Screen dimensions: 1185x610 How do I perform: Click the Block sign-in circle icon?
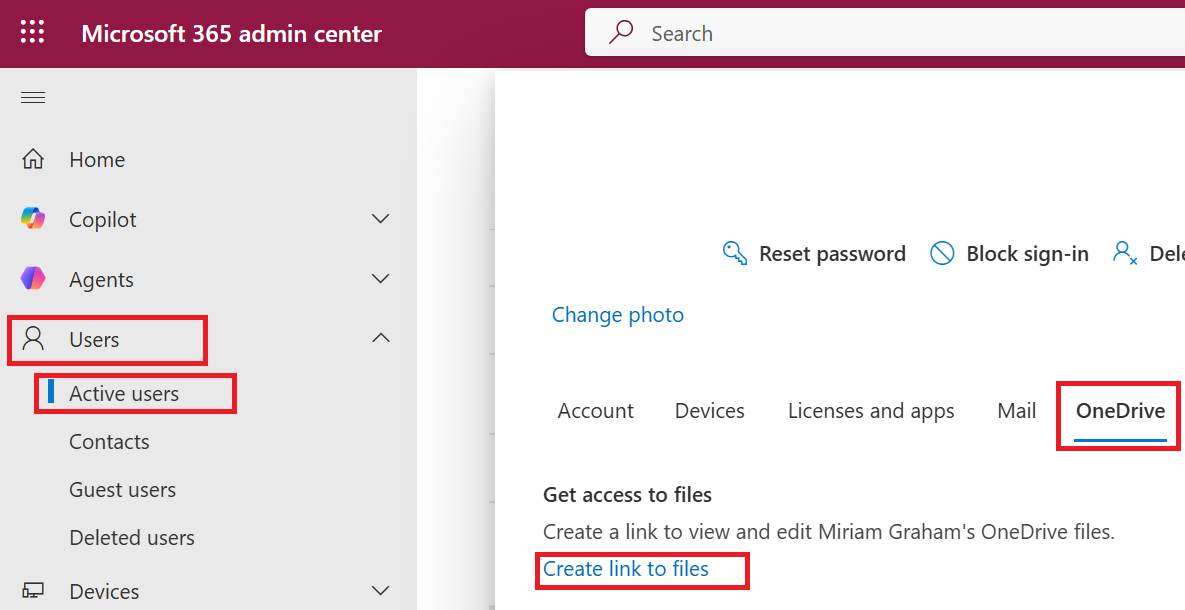coord(942,254)
